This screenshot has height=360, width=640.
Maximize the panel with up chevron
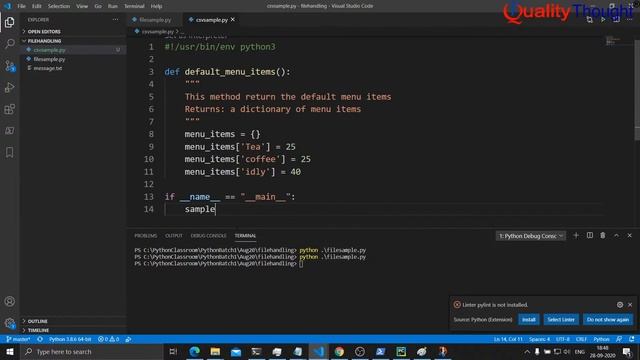tap(616, 236)
